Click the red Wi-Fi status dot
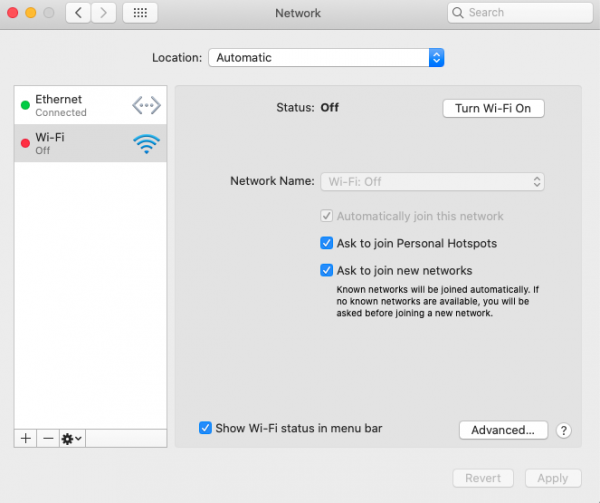 (x=25, y=143)
